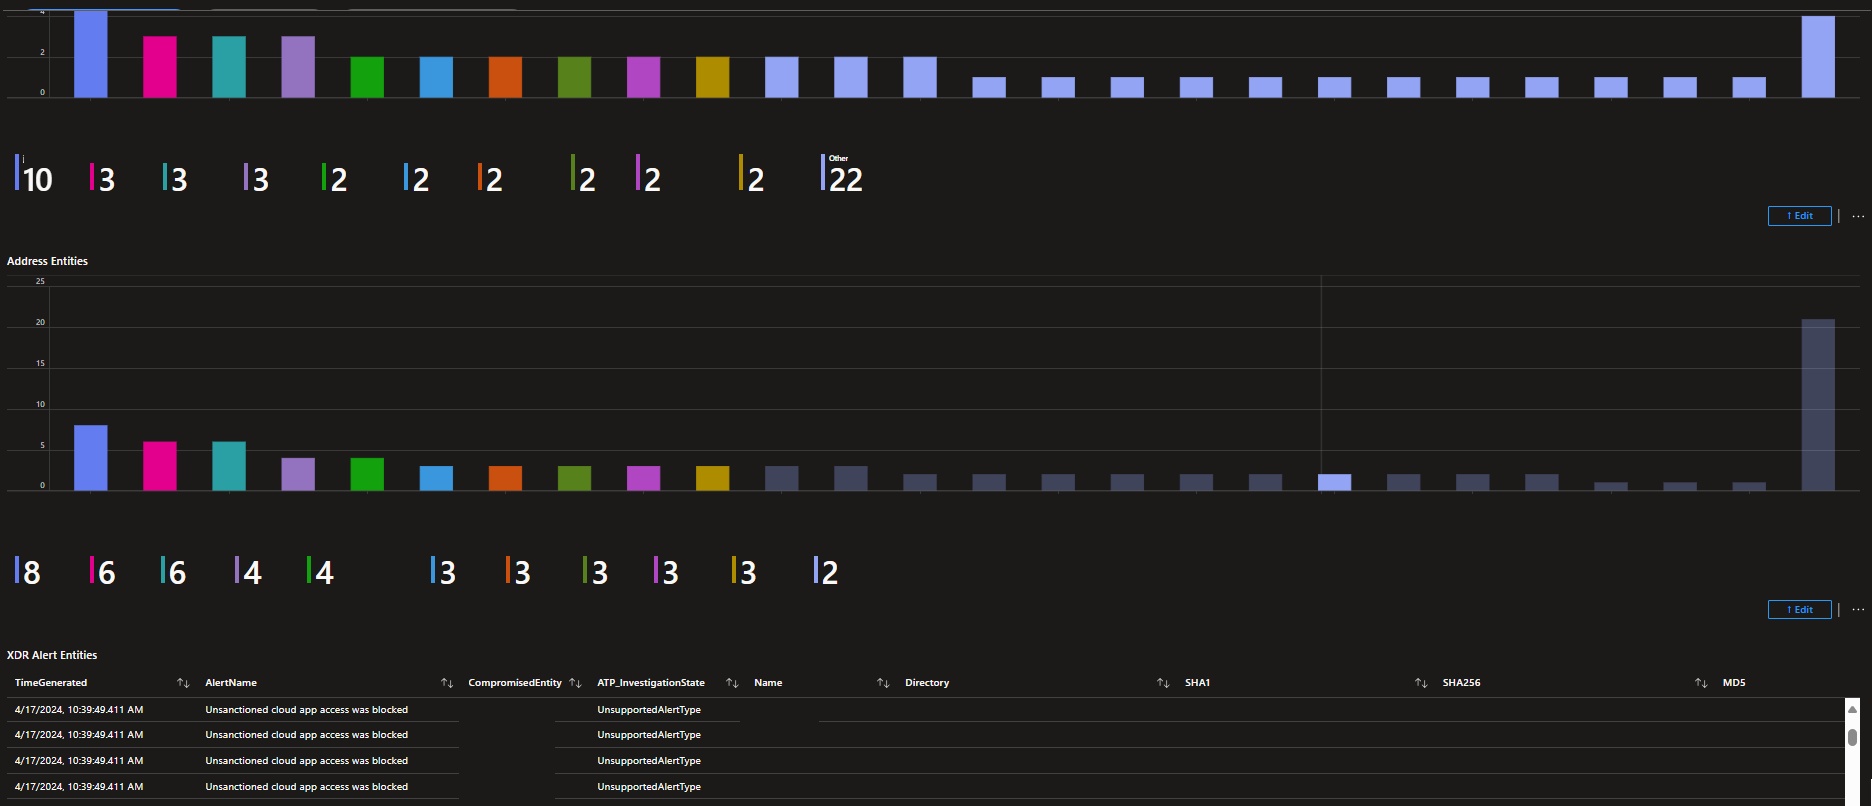Select the tallest bar in the Address Entities chart

[1818, 405]
